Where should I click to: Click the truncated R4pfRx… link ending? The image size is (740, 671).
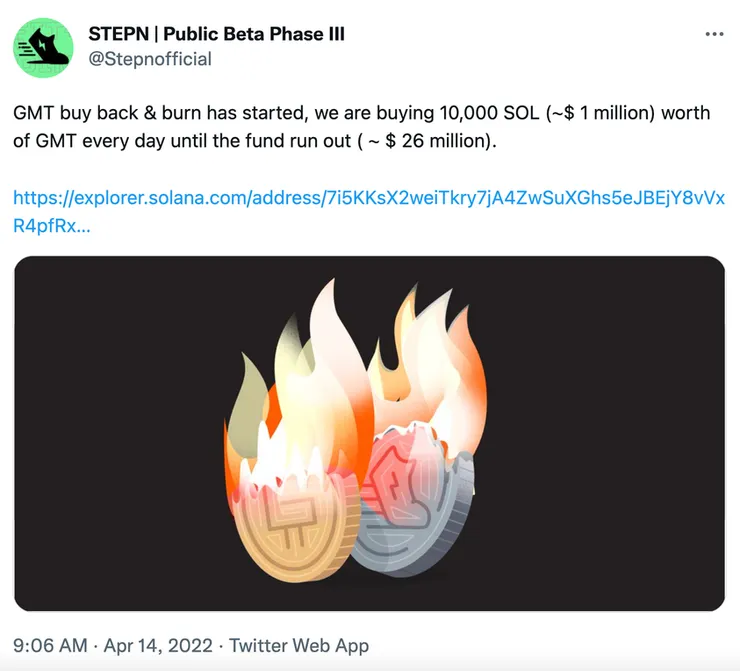52,226
